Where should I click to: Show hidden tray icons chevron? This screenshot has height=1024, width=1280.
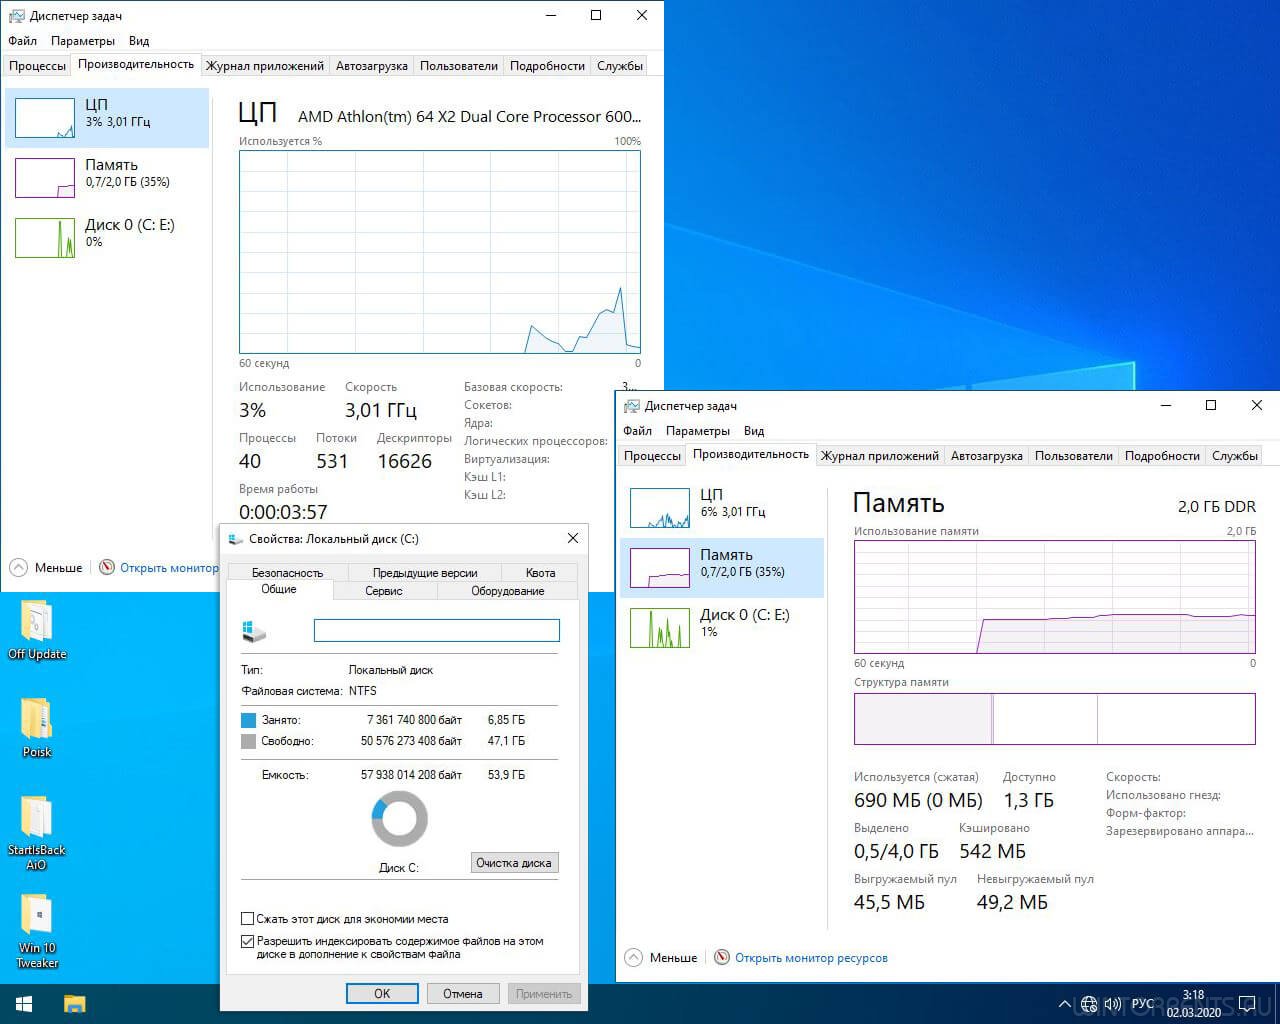tap(1064, 1004)
